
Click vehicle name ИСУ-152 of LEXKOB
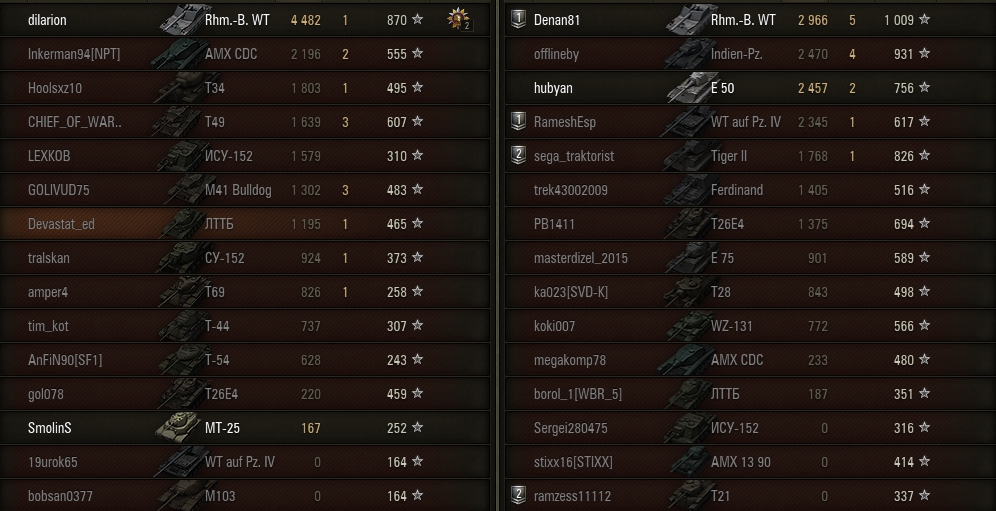pos(229,156)
